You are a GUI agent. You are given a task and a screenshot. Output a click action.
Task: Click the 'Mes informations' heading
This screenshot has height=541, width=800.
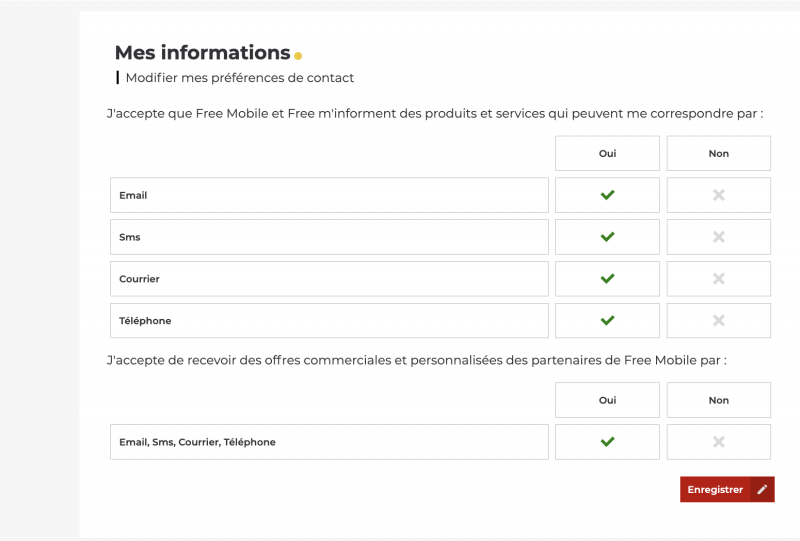[x=202, y=53]
